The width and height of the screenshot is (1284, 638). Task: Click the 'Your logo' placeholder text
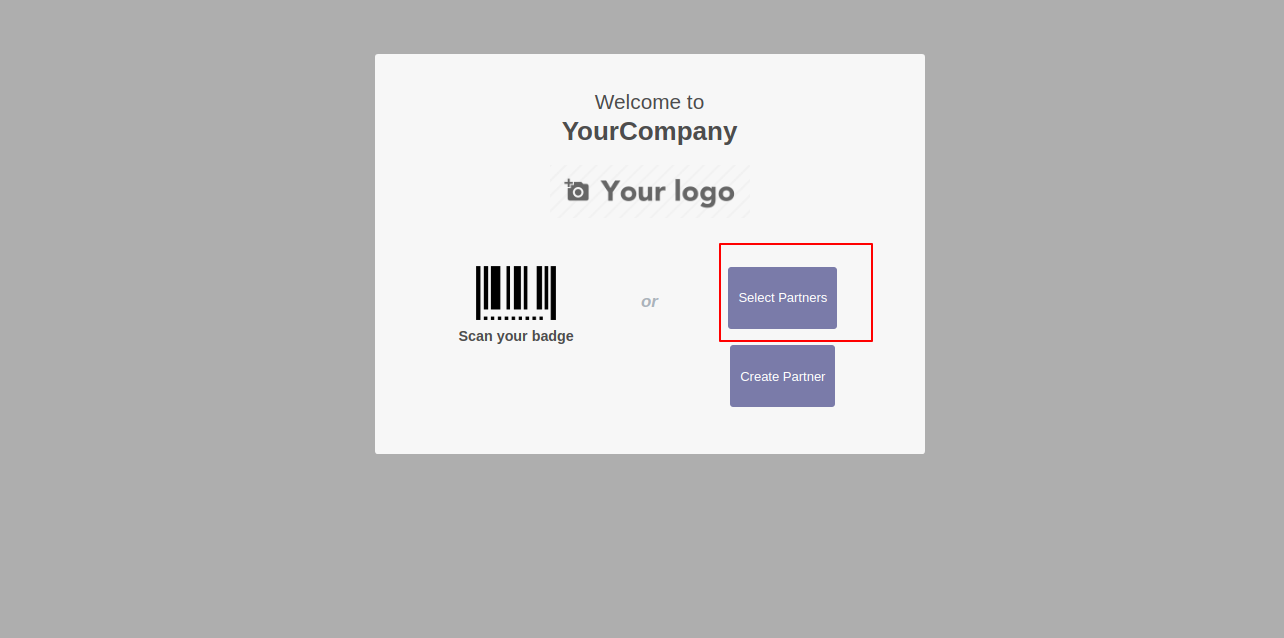point(667,192)
